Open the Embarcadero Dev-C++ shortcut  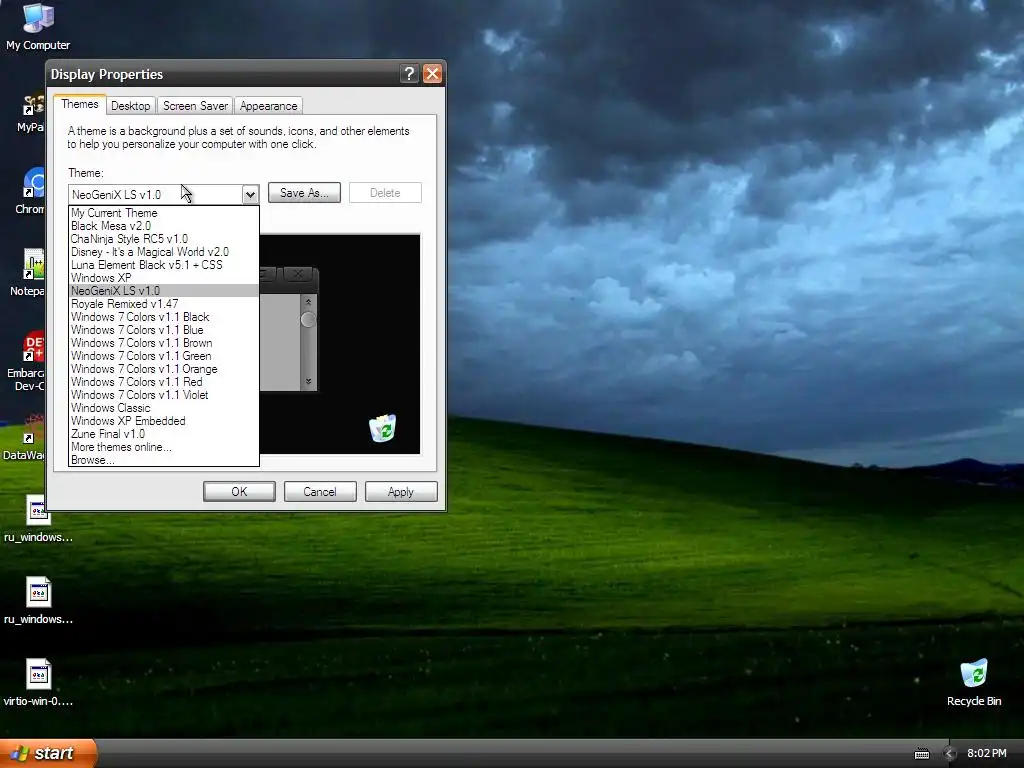coord(29,362)
